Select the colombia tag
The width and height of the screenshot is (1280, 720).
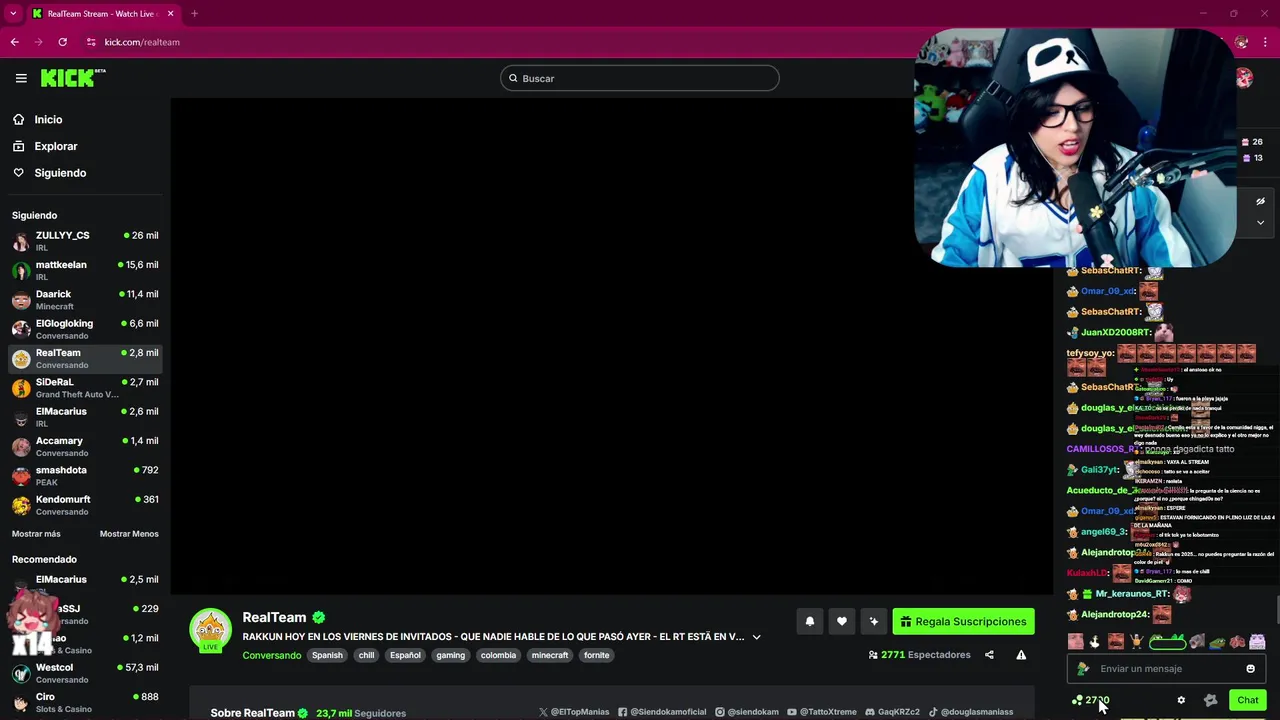498,655
